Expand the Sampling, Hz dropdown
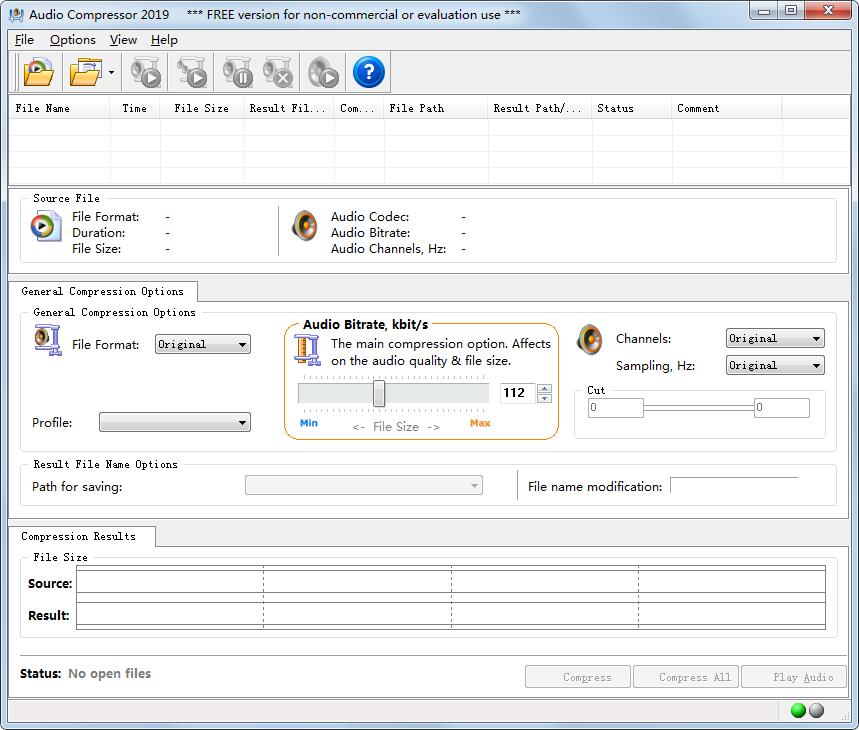The image size is (859, 730). click(x=774, y=366)
